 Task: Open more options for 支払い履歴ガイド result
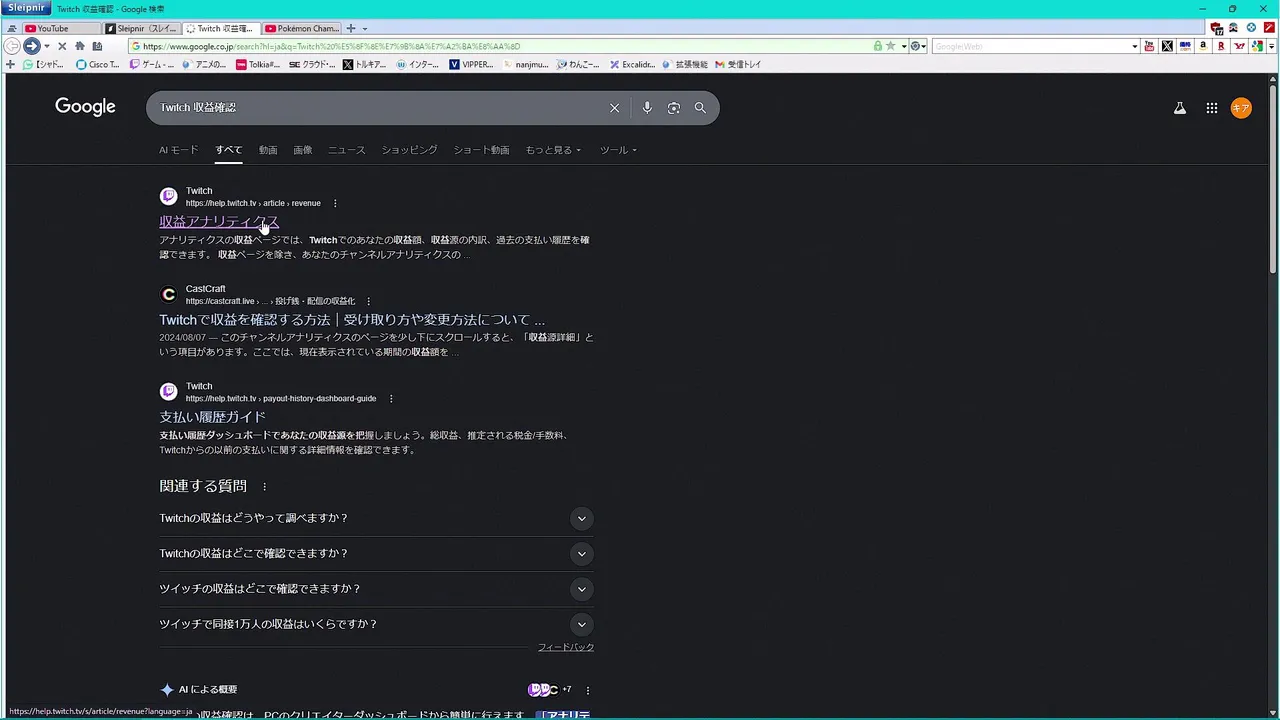point(390,398)
